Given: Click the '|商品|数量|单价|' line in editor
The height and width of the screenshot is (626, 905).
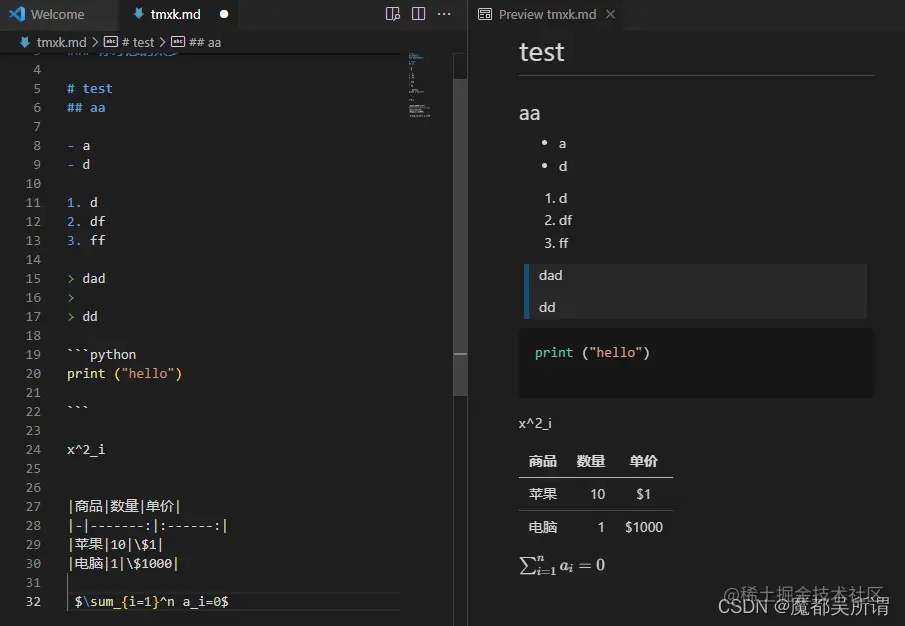Looking at the screenshot, I should coord(124,507).
